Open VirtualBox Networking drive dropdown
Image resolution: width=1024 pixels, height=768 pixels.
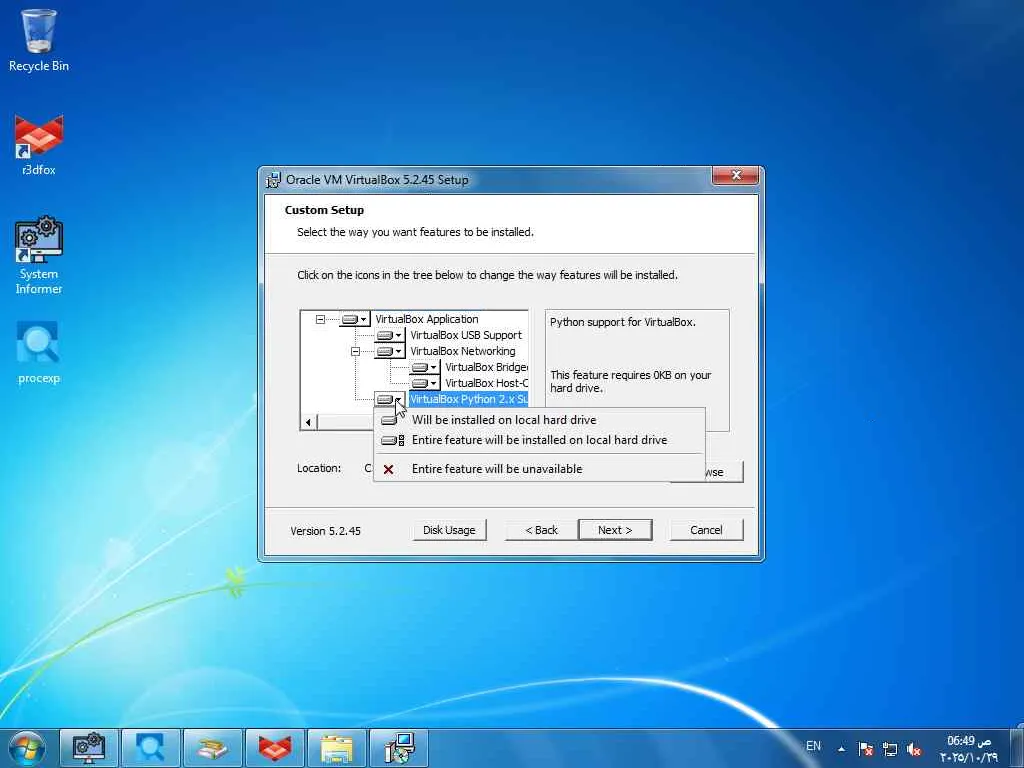coord(390,351)
